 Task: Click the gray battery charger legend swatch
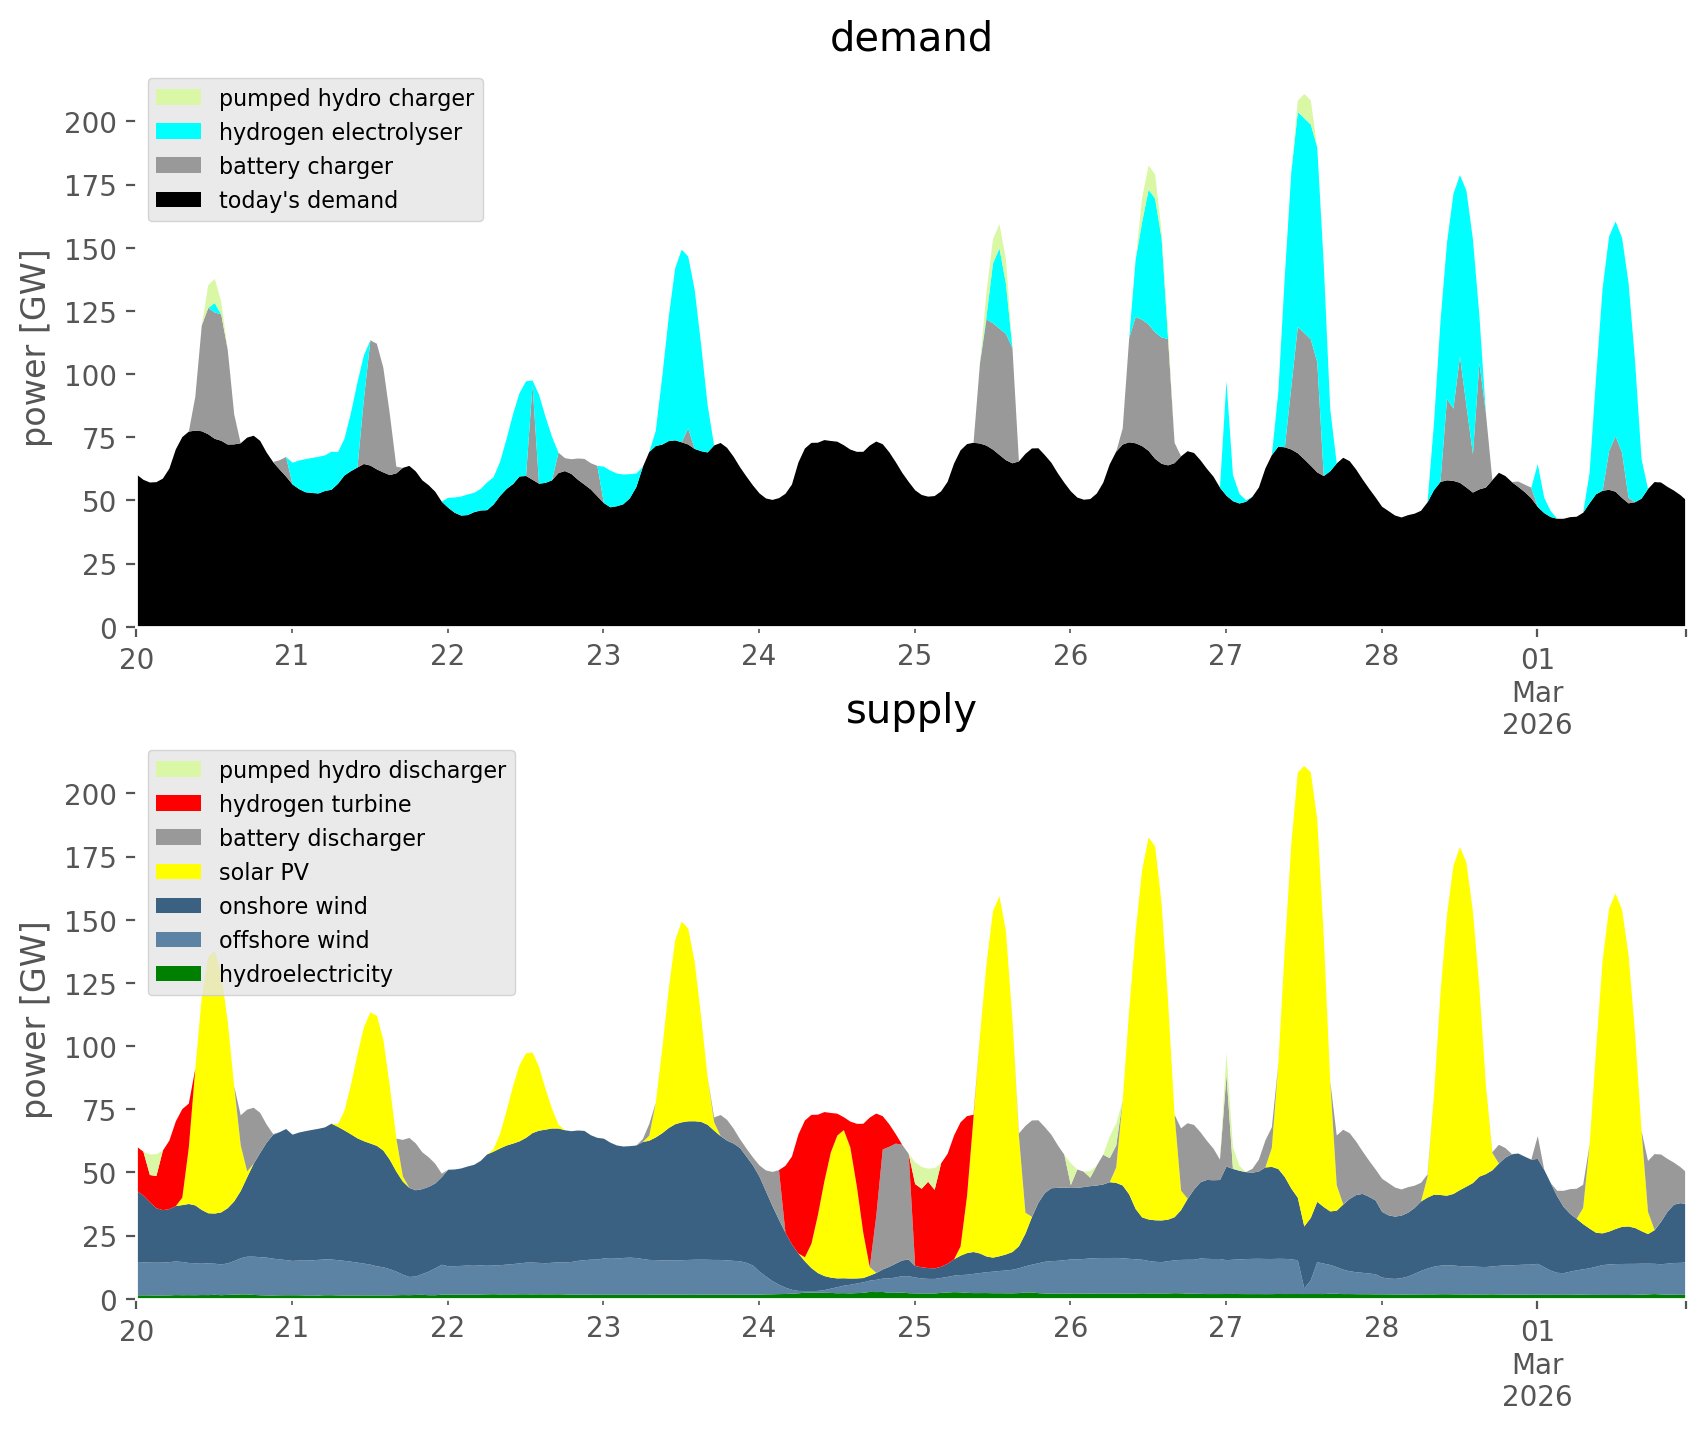click(179, 166)
